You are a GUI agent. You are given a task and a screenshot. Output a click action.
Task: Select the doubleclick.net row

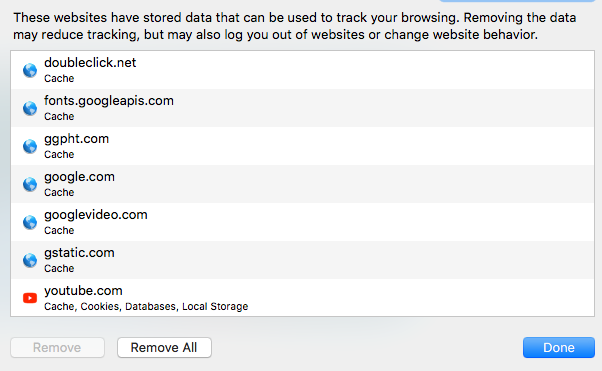303,70
